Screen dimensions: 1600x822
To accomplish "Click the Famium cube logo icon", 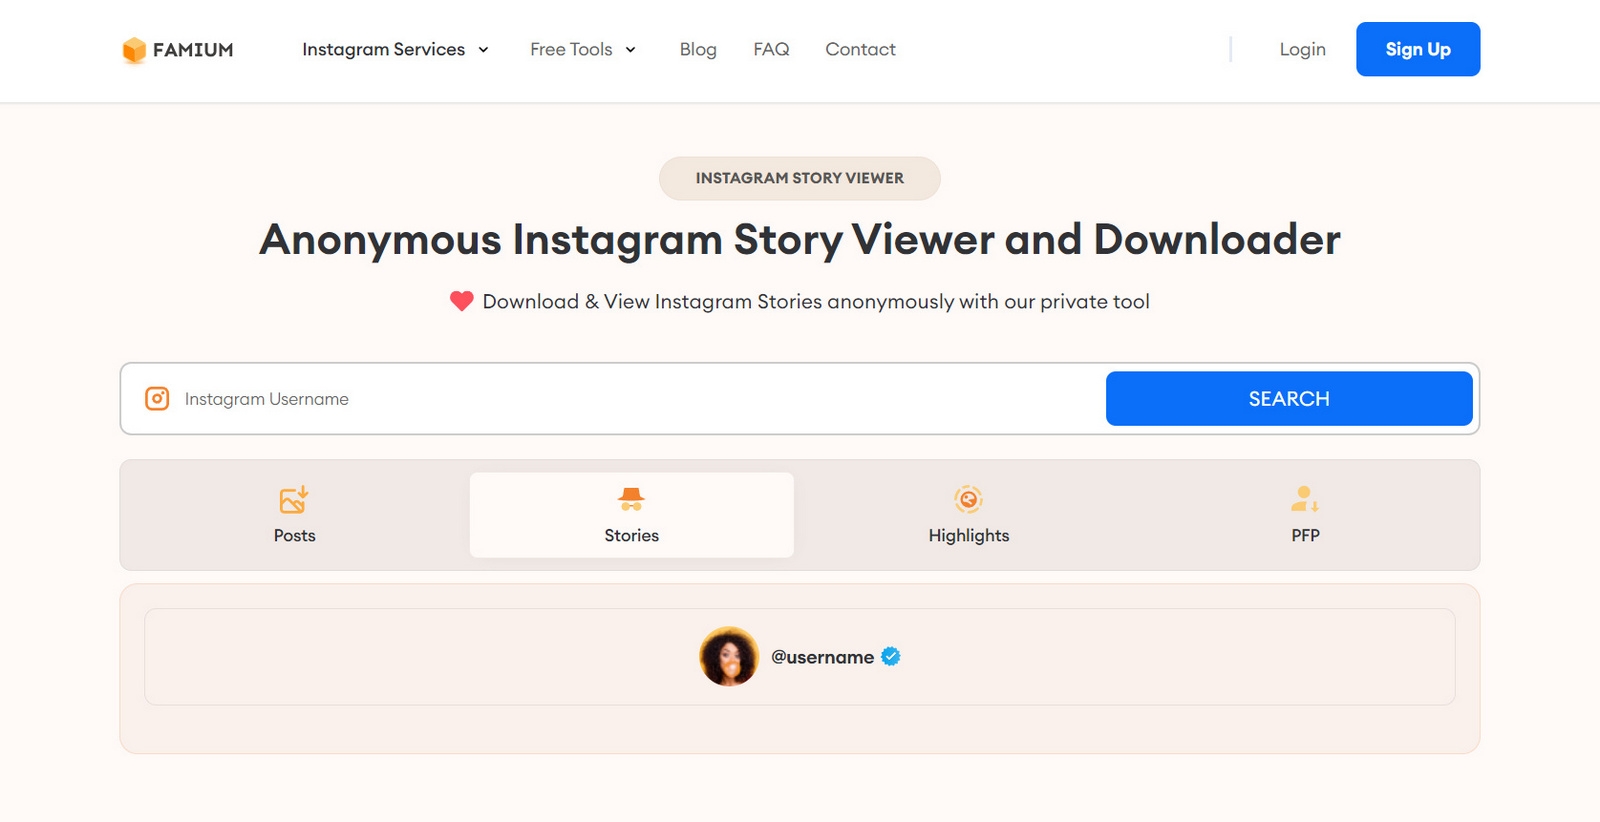I will [x=134, y=50].
